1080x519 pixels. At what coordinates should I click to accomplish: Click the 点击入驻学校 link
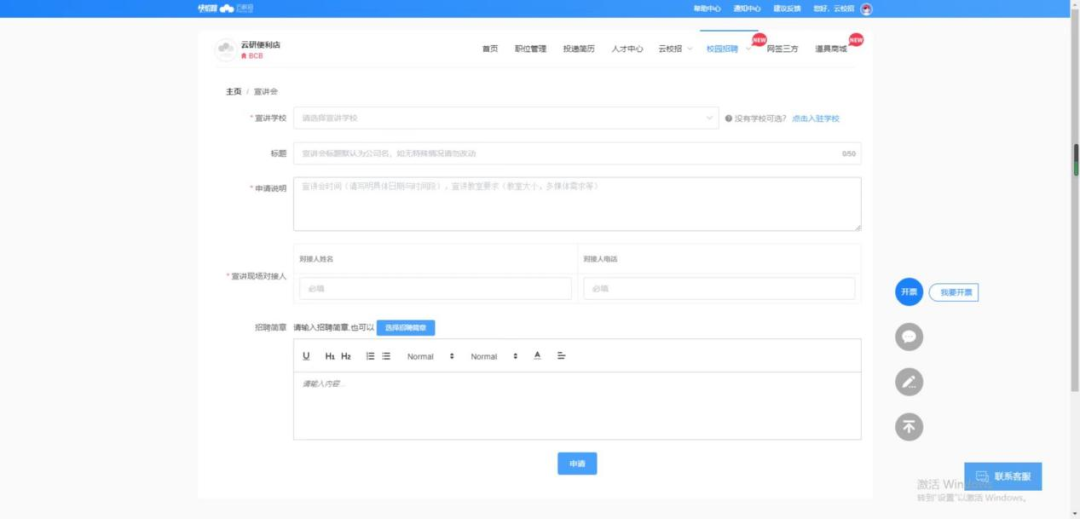point(815,118)
